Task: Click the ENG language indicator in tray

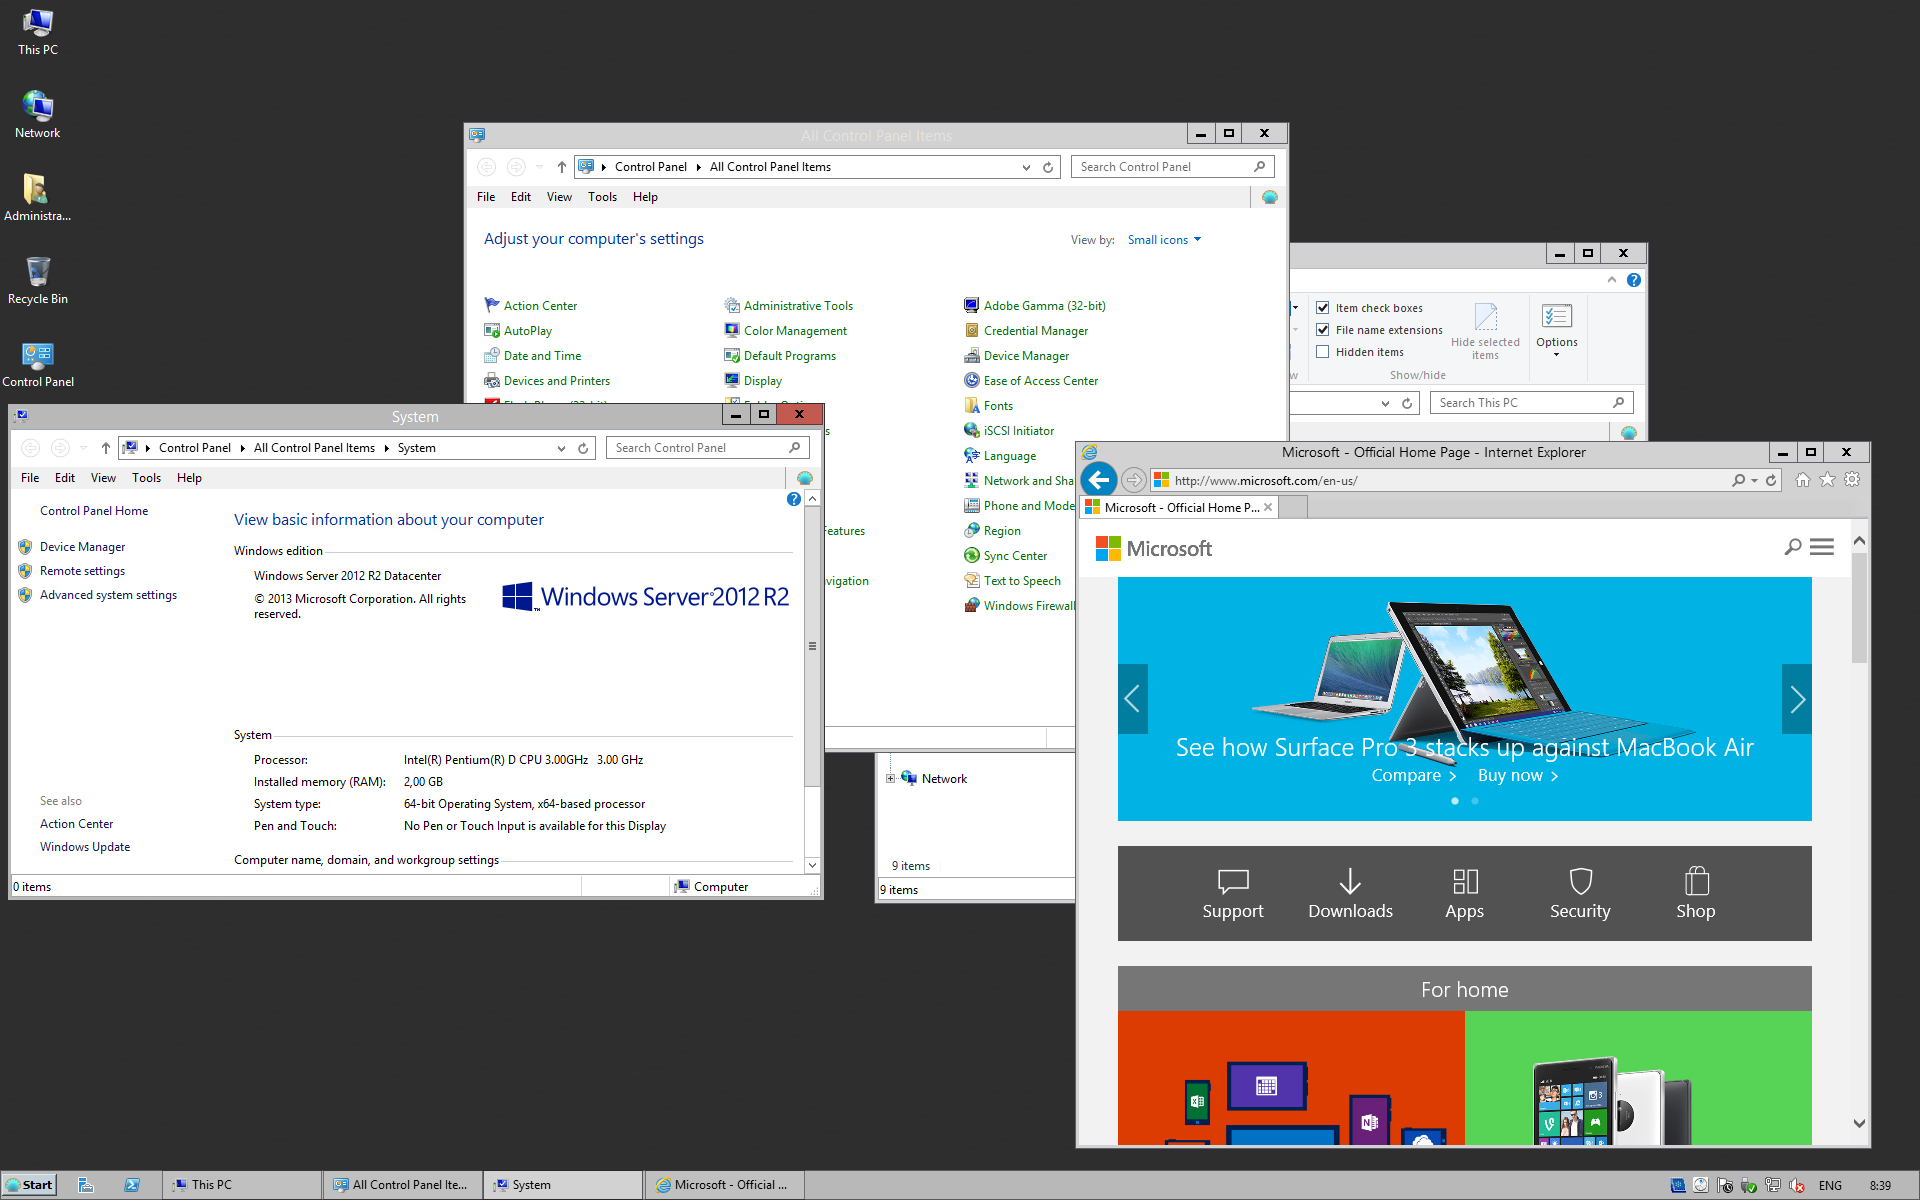Action: 1830,1186
